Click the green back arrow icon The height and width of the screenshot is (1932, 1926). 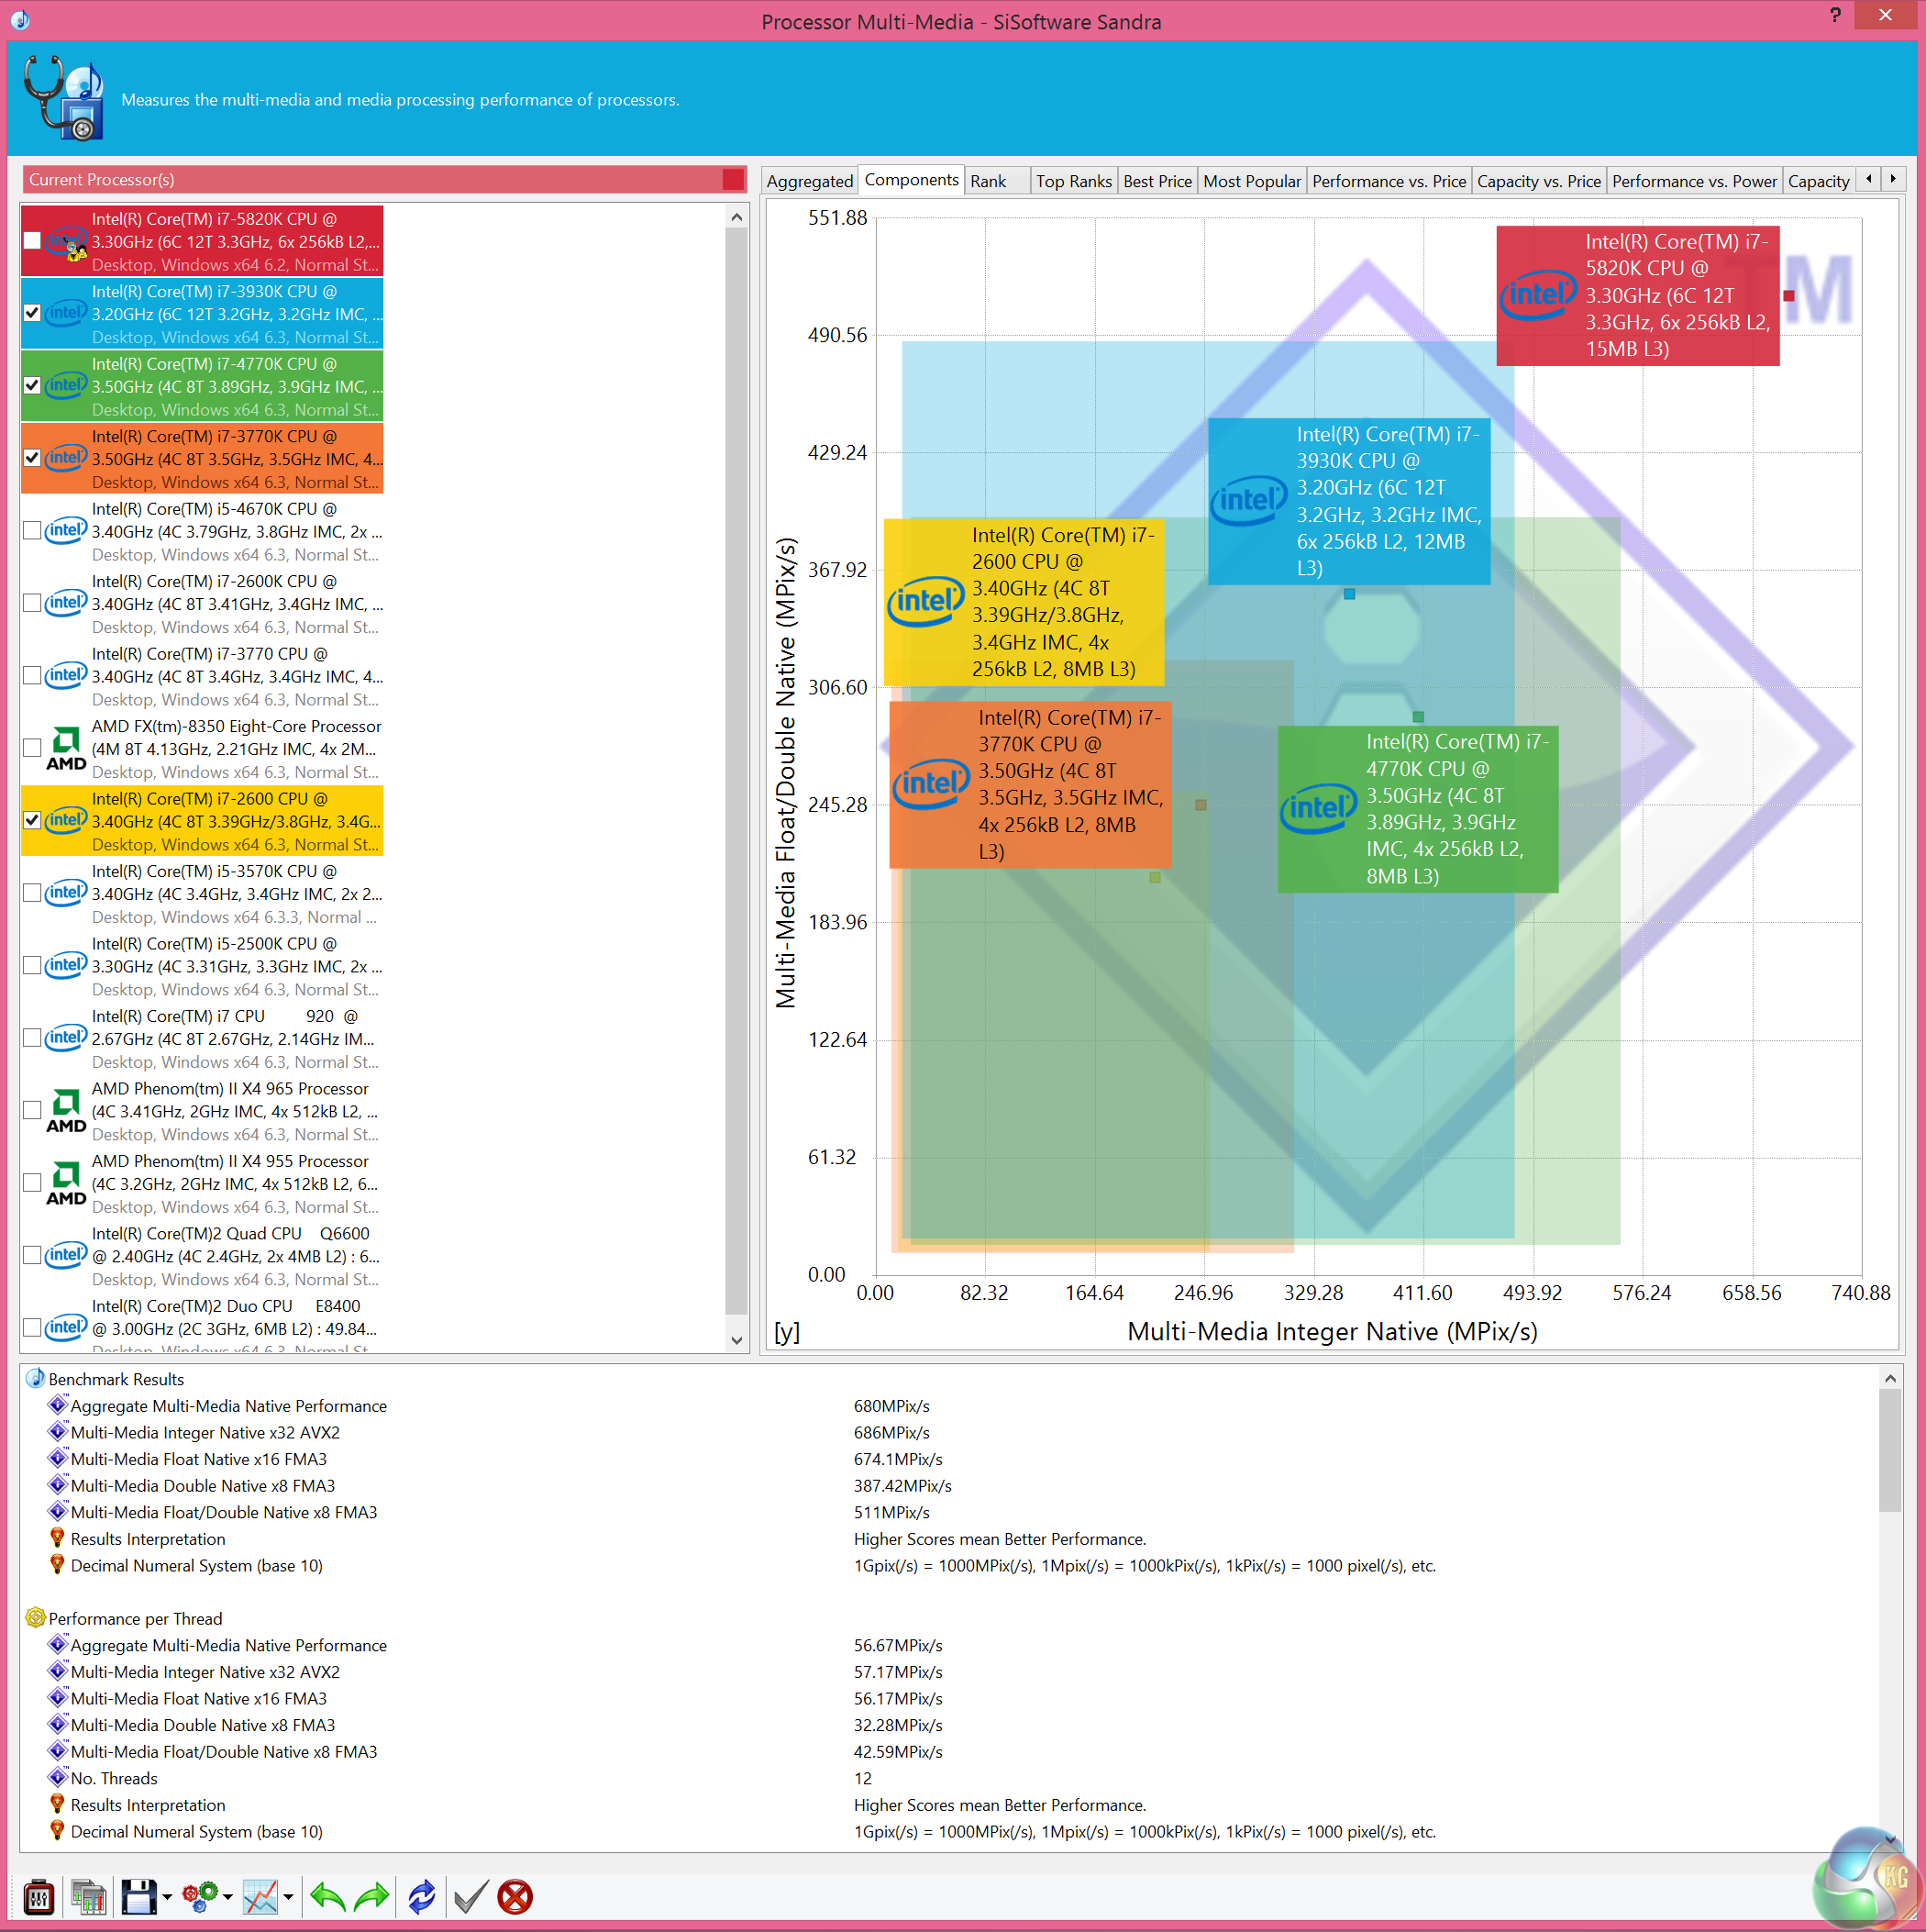coord(328,1896)
